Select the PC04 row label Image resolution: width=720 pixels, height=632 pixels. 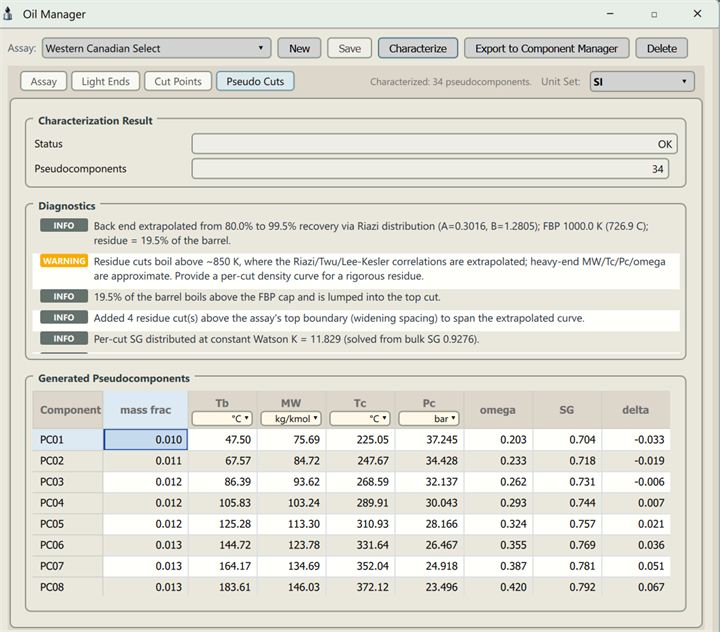point(68,503)
